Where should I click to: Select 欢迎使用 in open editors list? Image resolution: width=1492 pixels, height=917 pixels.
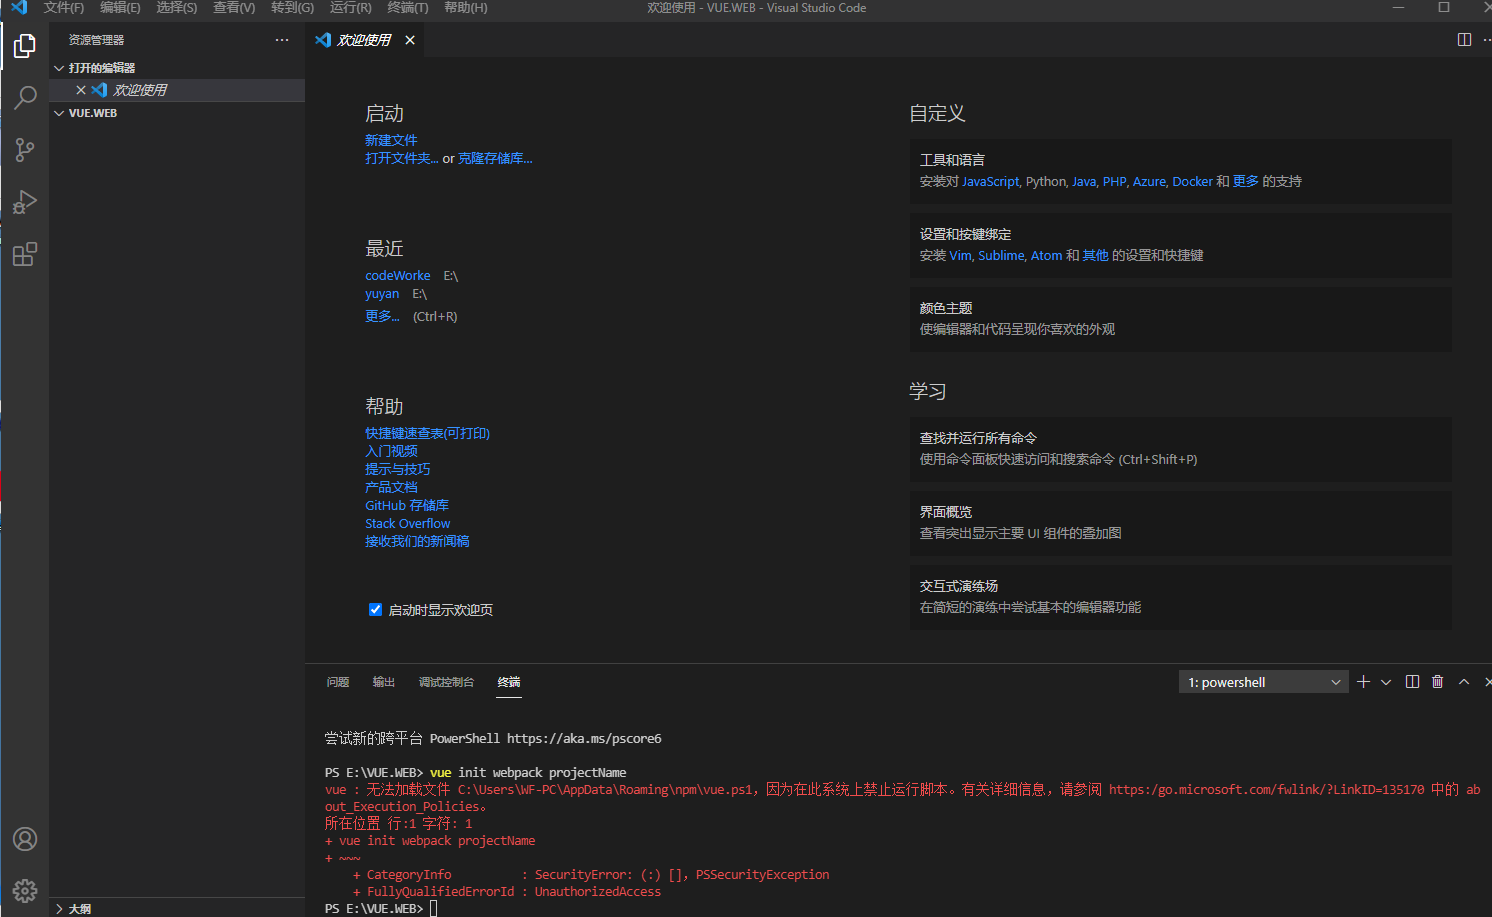177,90
